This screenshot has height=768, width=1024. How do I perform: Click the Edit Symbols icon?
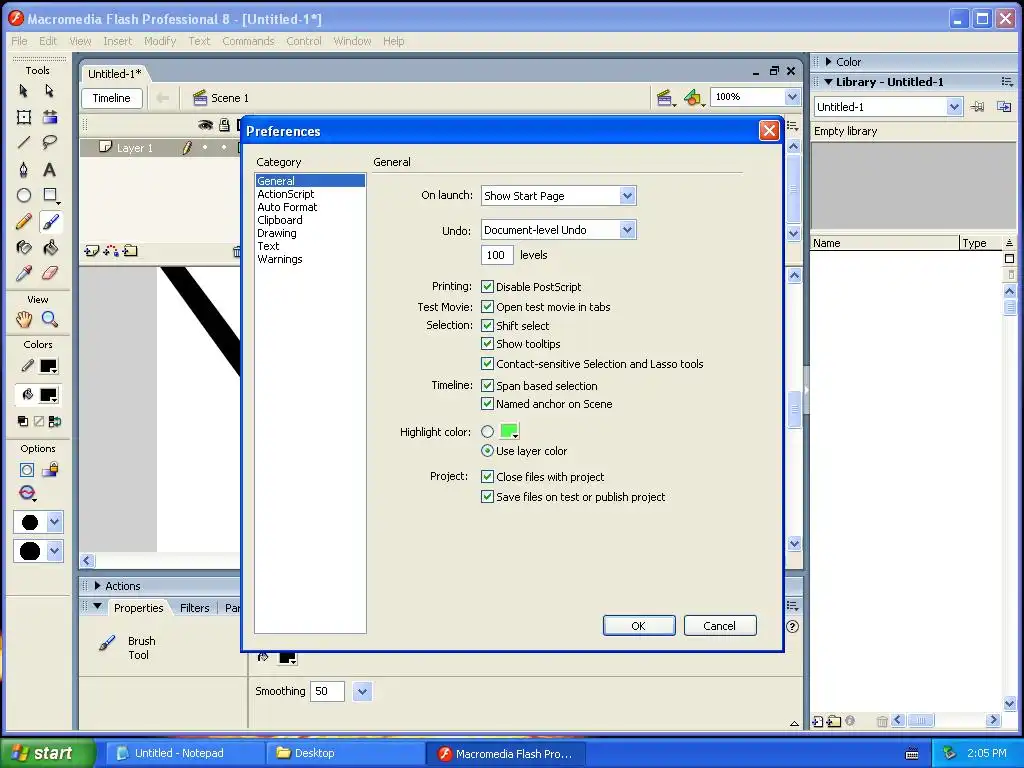pyautogui.click(x=693, y=98)
